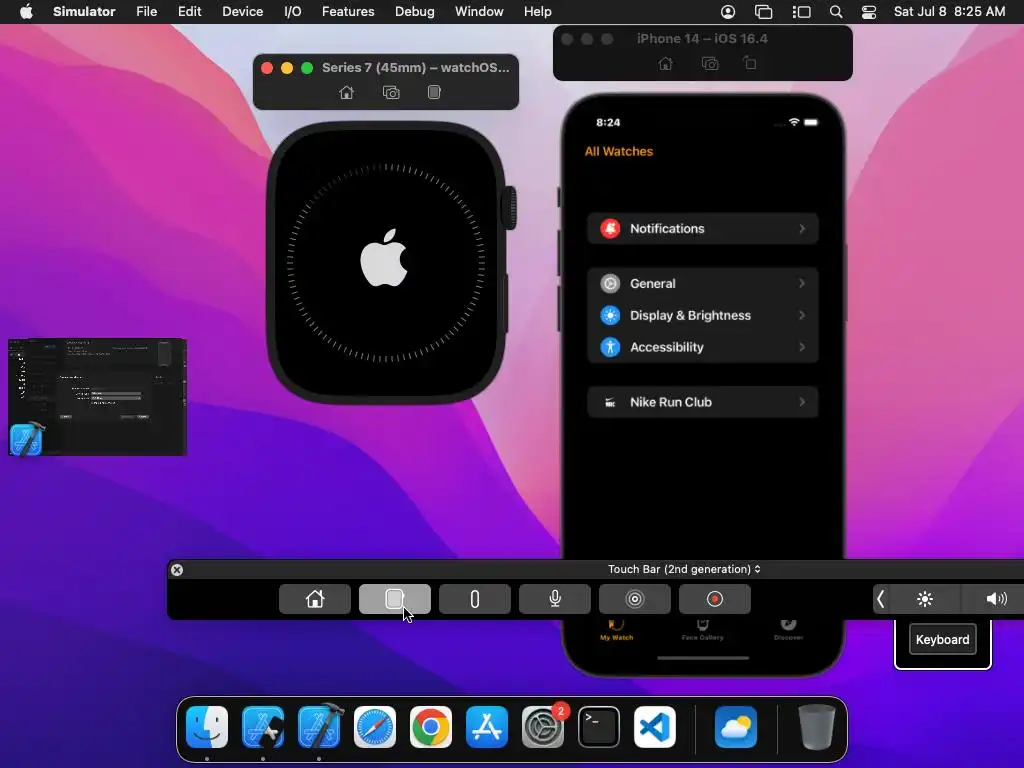
Task: Tap the concentric circles button on the Touch Bar
Action: pyautogui.click(x=635, y=599)
